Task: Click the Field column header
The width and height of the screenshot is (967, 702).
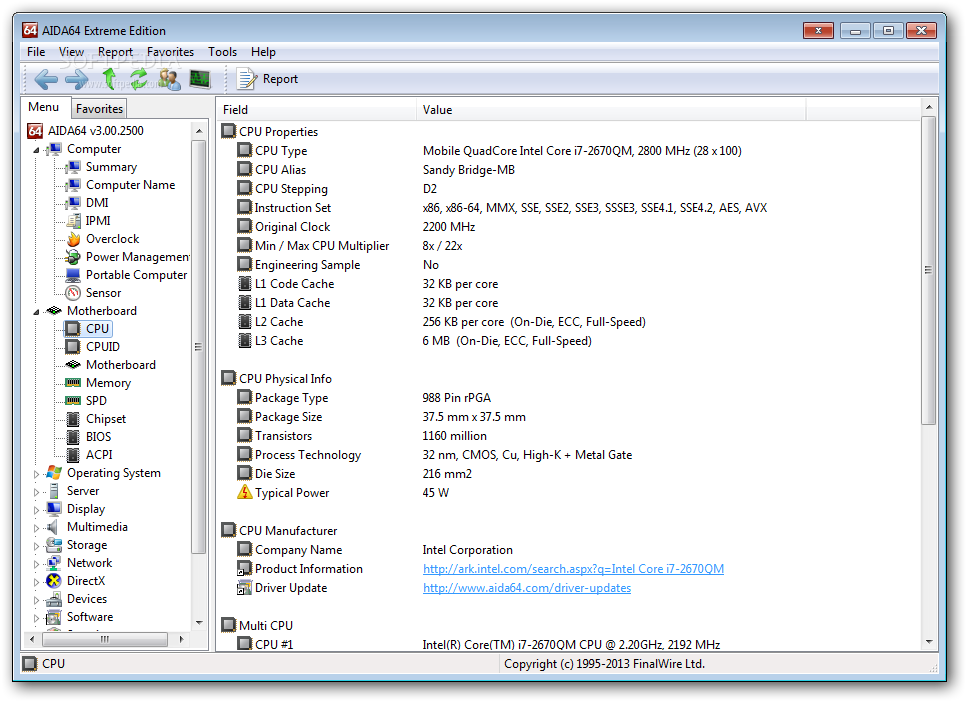Action: pyautogui.click(x=318, y=110)
